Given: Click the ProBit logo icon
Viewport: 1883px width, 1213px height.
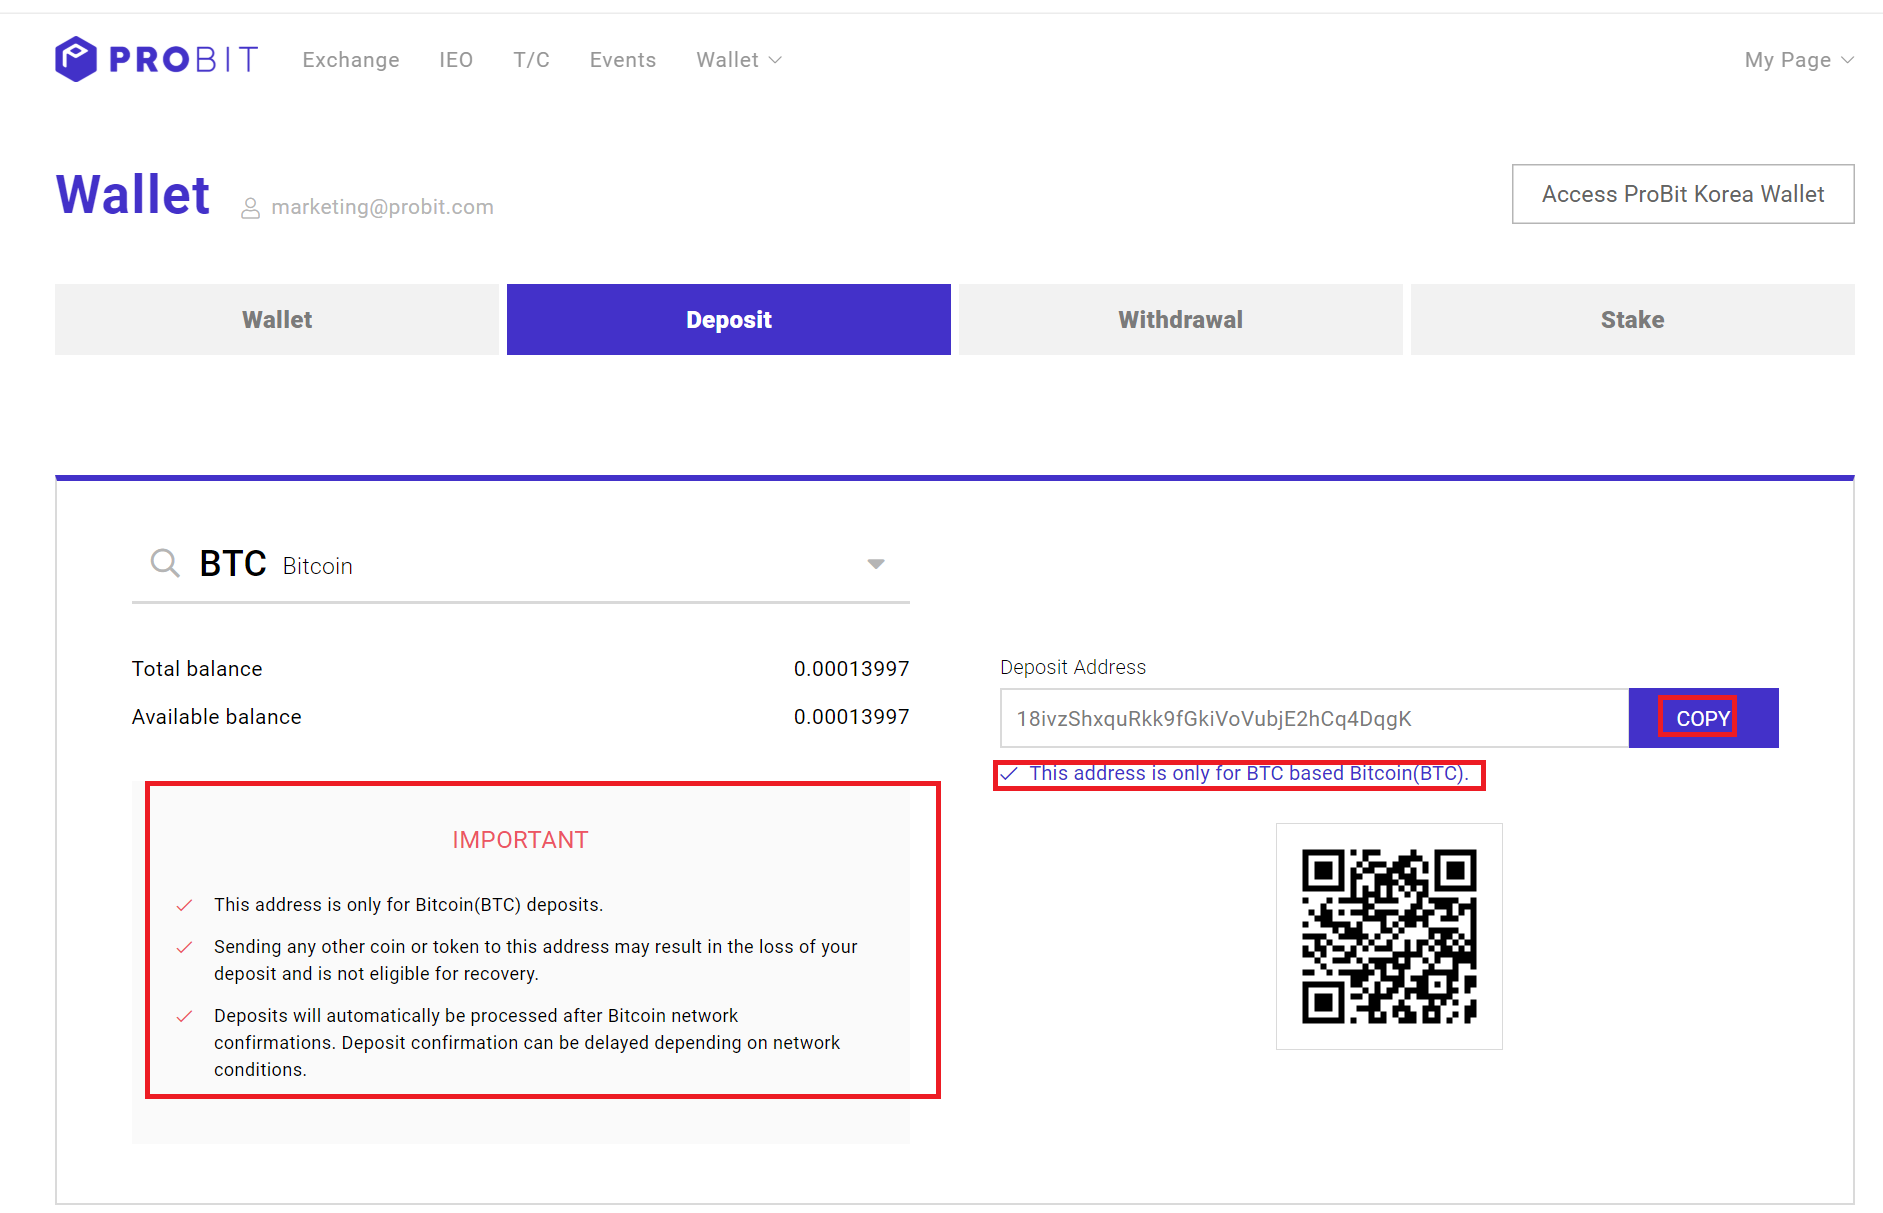Looking at the screenshot, I should 76,59.
